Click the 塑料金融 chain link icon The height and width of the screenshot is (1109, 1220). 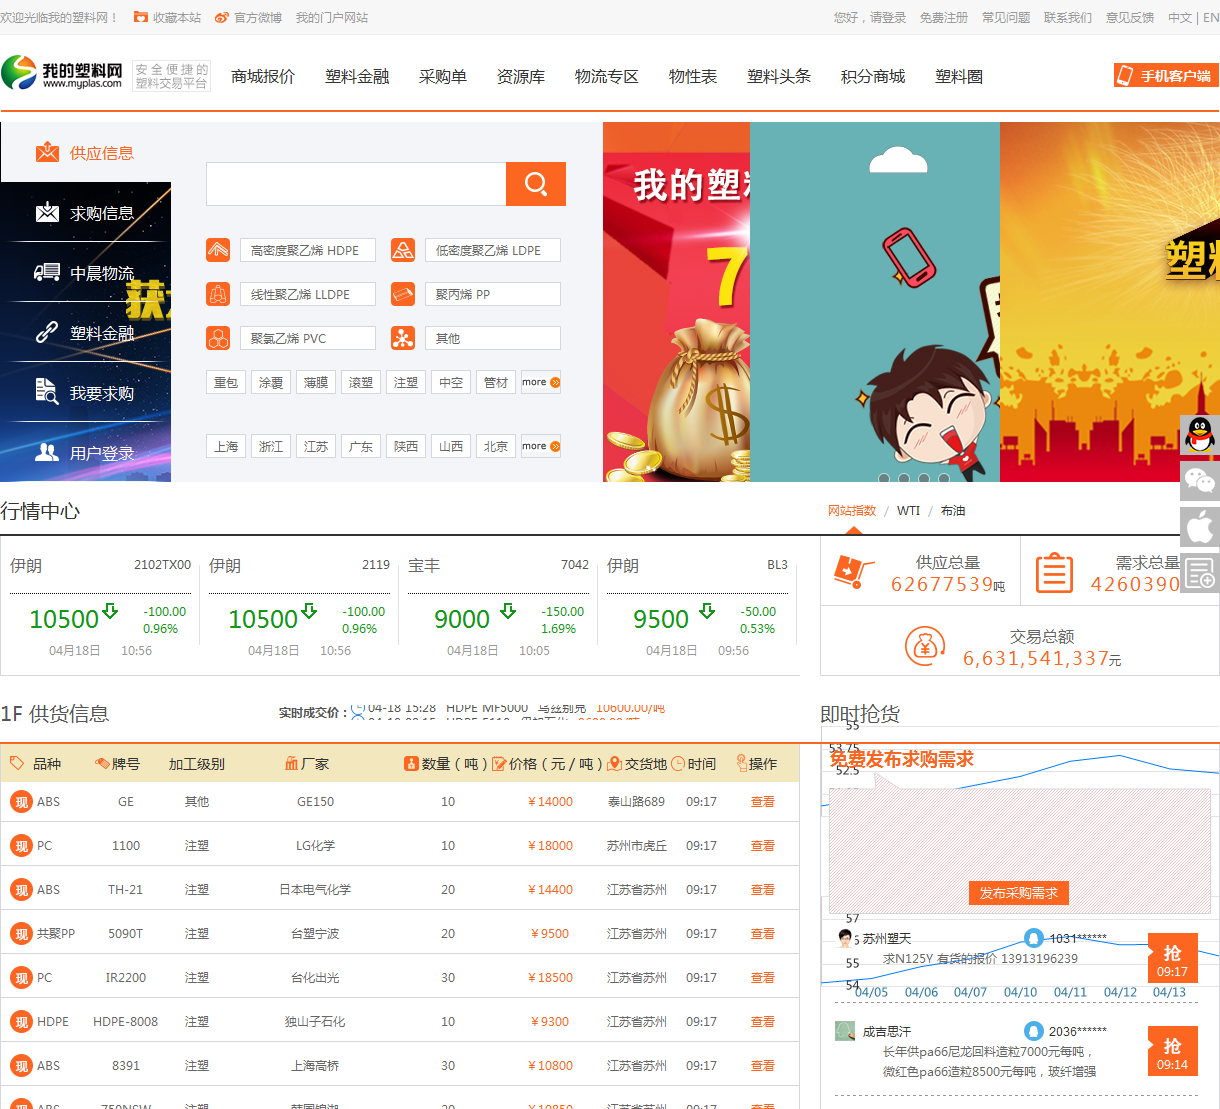(x=47, y=332)
